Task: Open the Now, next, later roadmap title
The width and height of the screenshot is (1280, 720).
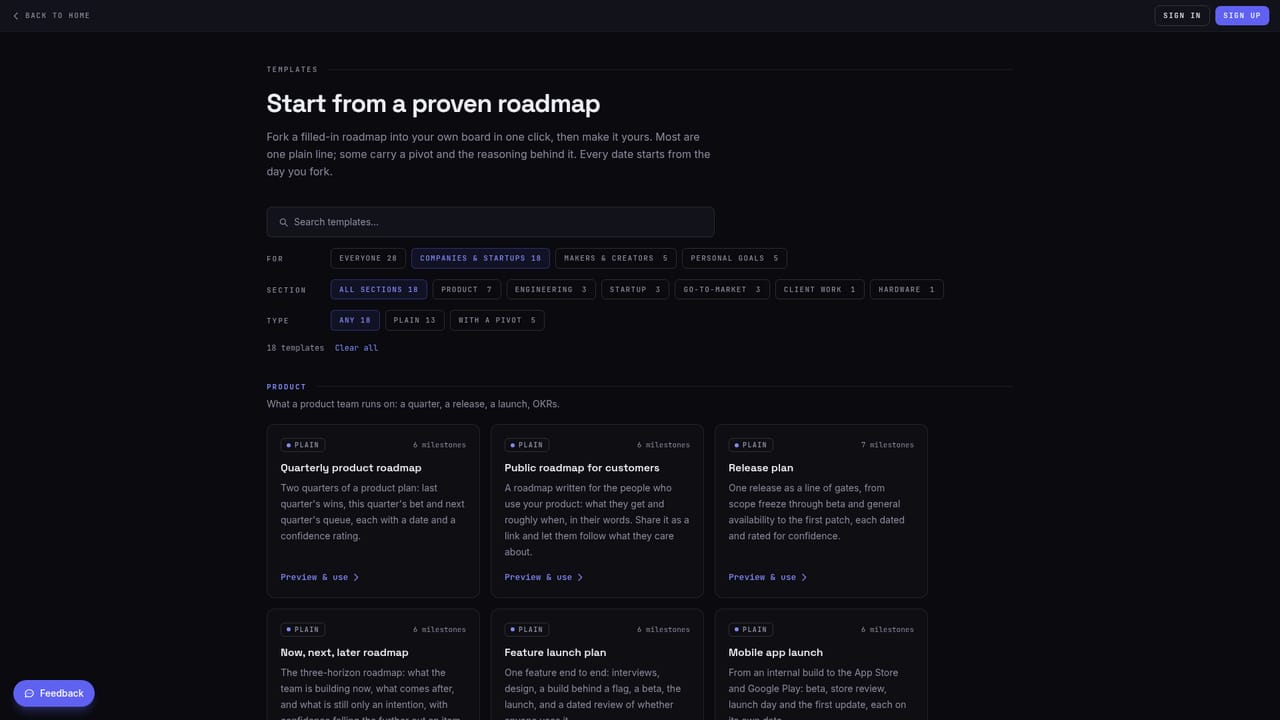Action: 344,653
